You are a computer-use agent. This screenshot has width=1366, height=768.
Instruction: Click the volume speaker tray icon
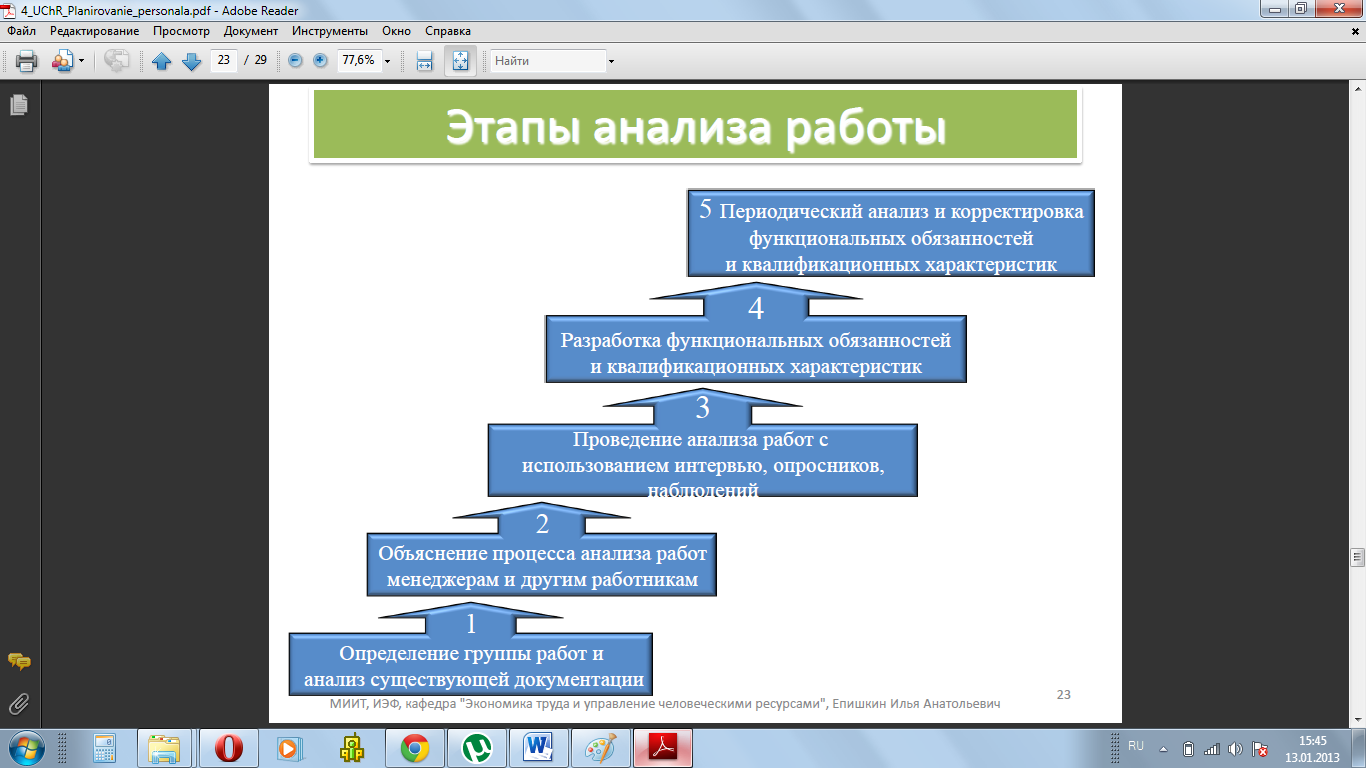[x=1236, y=749]
